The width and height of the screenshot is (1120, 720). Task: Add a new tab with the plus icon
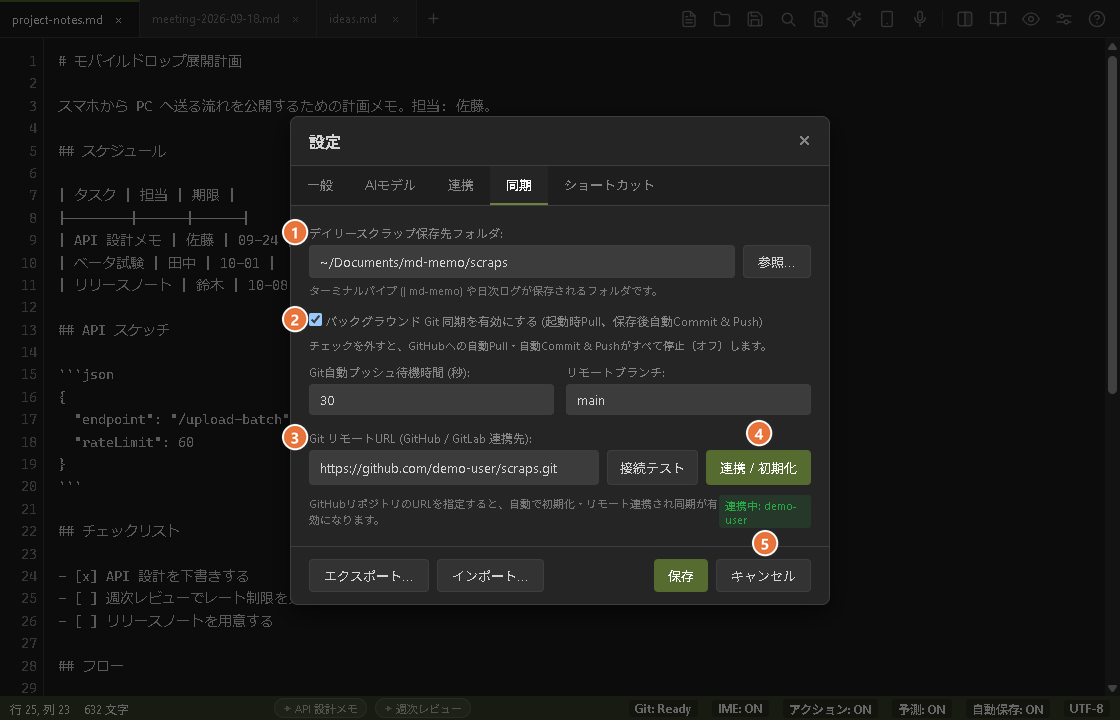pyautogui.click(x=433, y=19)
